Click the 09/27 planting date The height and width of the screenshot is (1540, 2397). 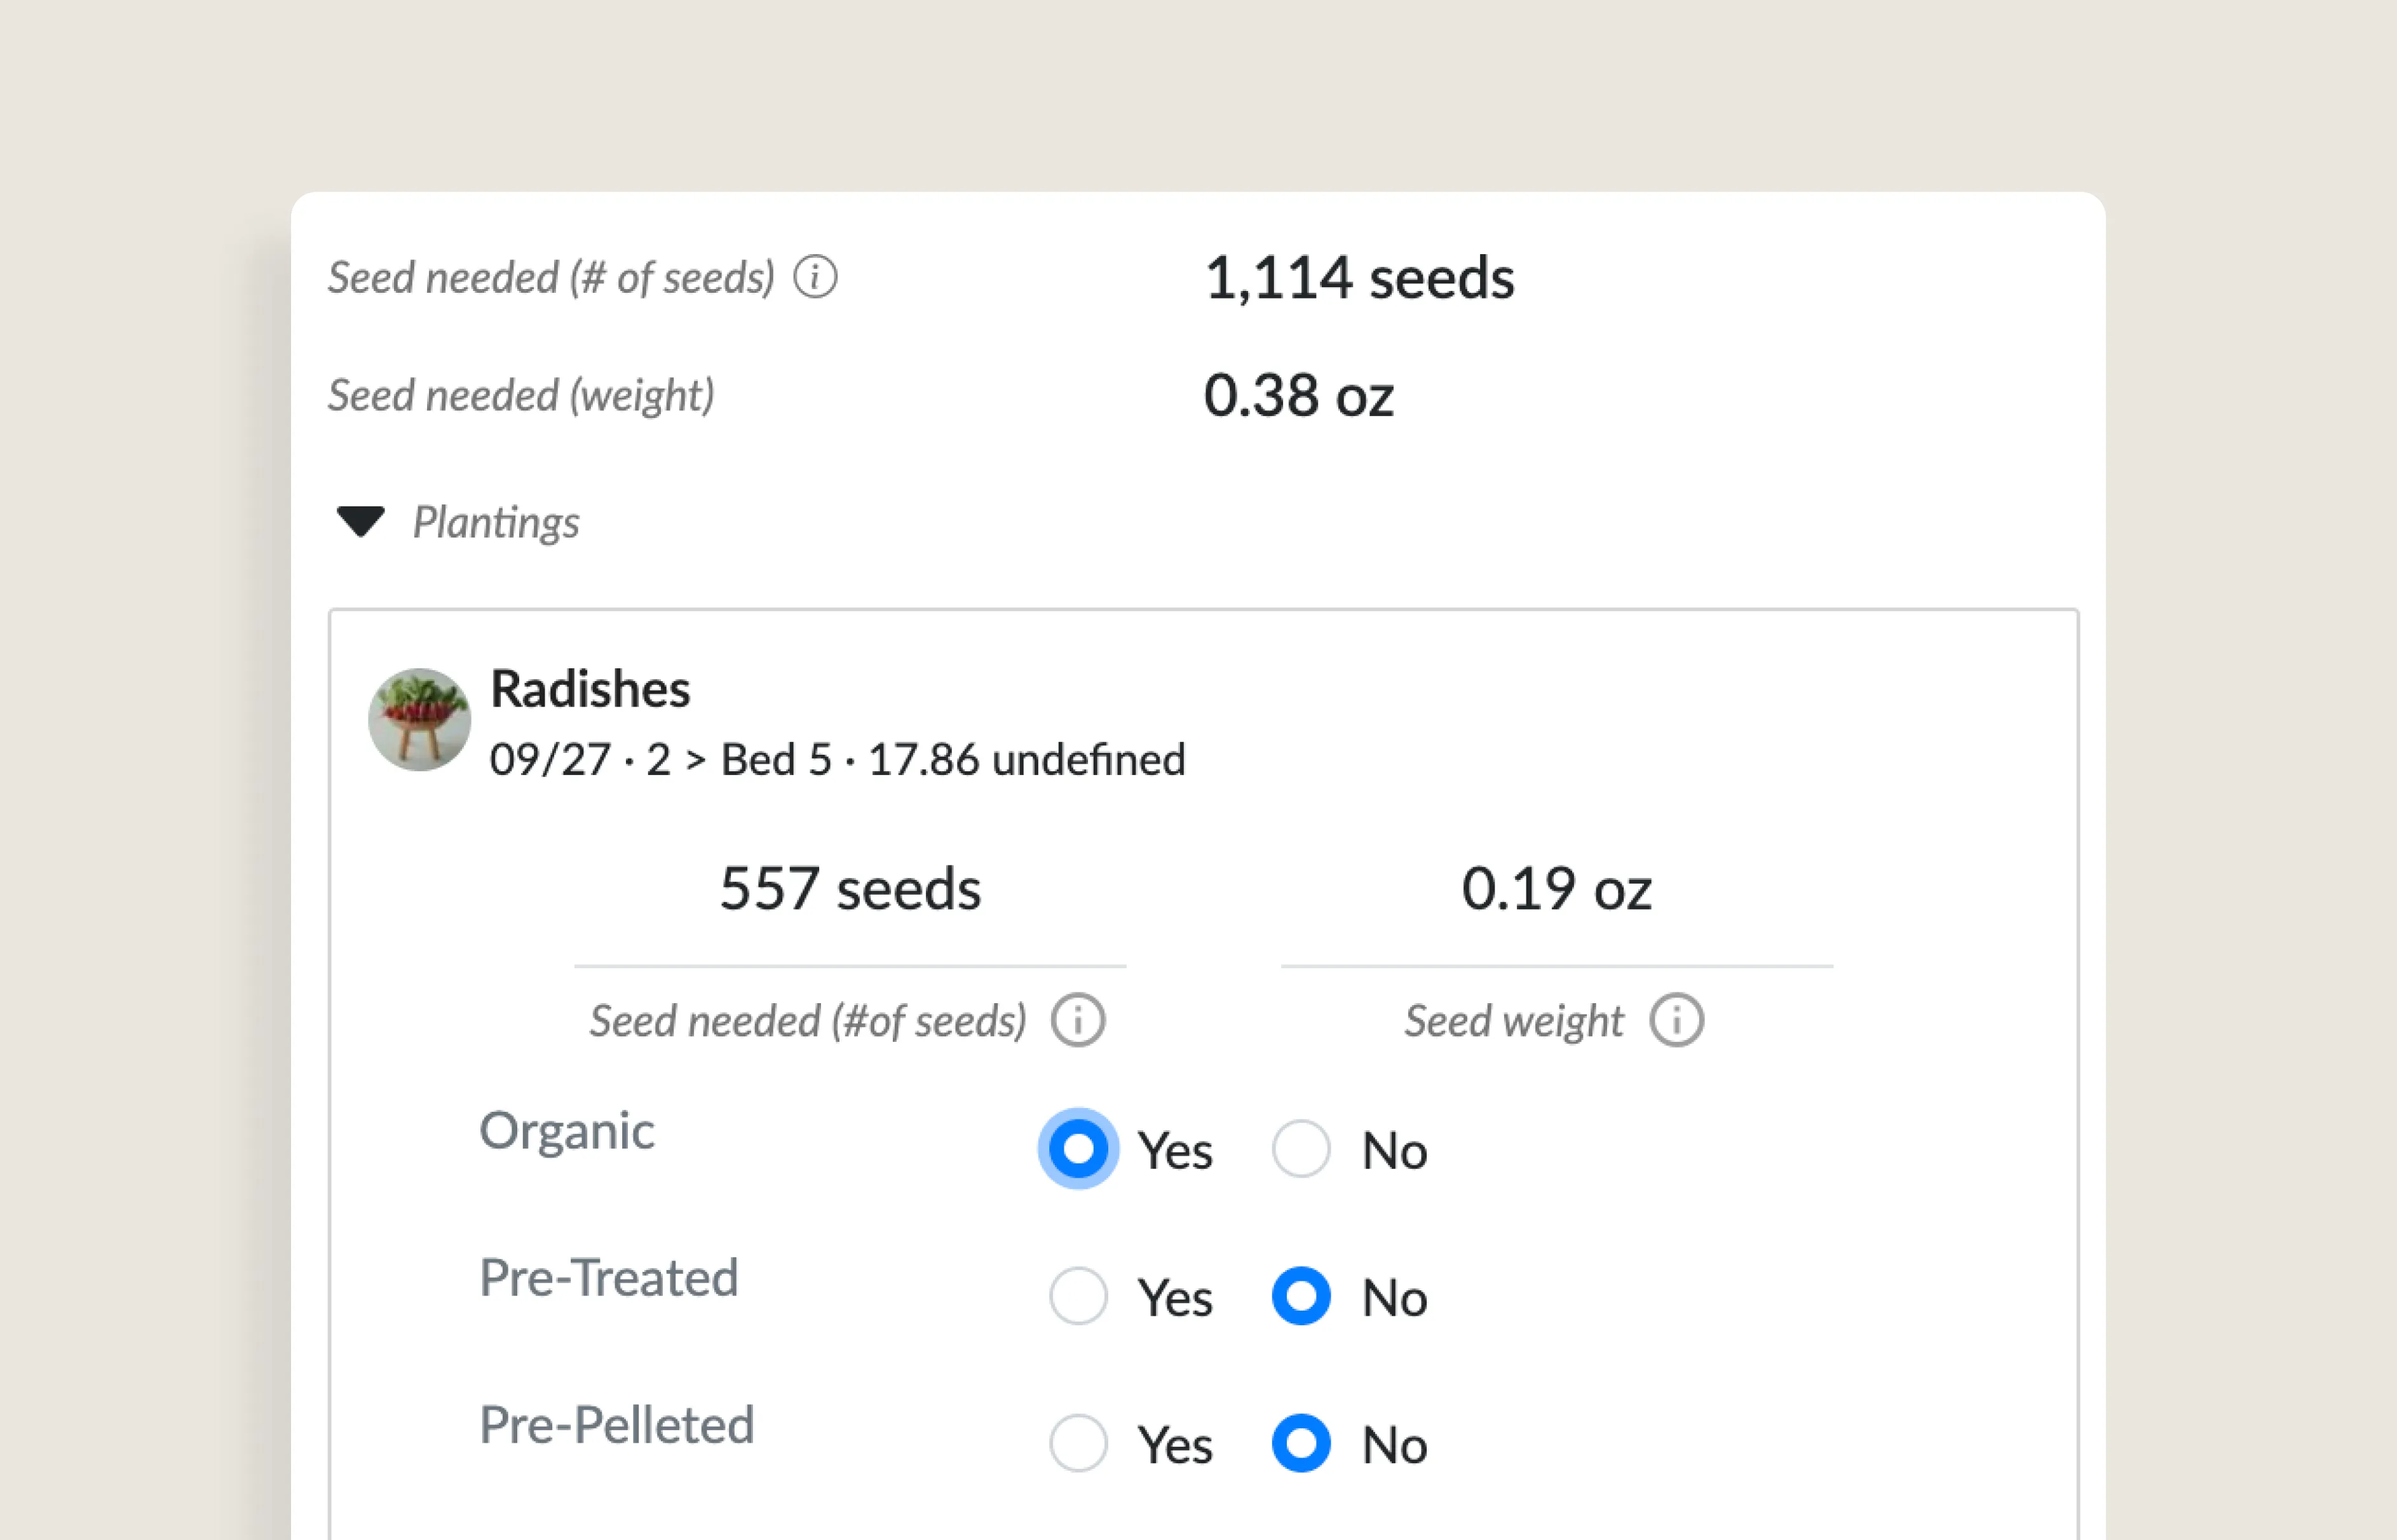point(550,758)
